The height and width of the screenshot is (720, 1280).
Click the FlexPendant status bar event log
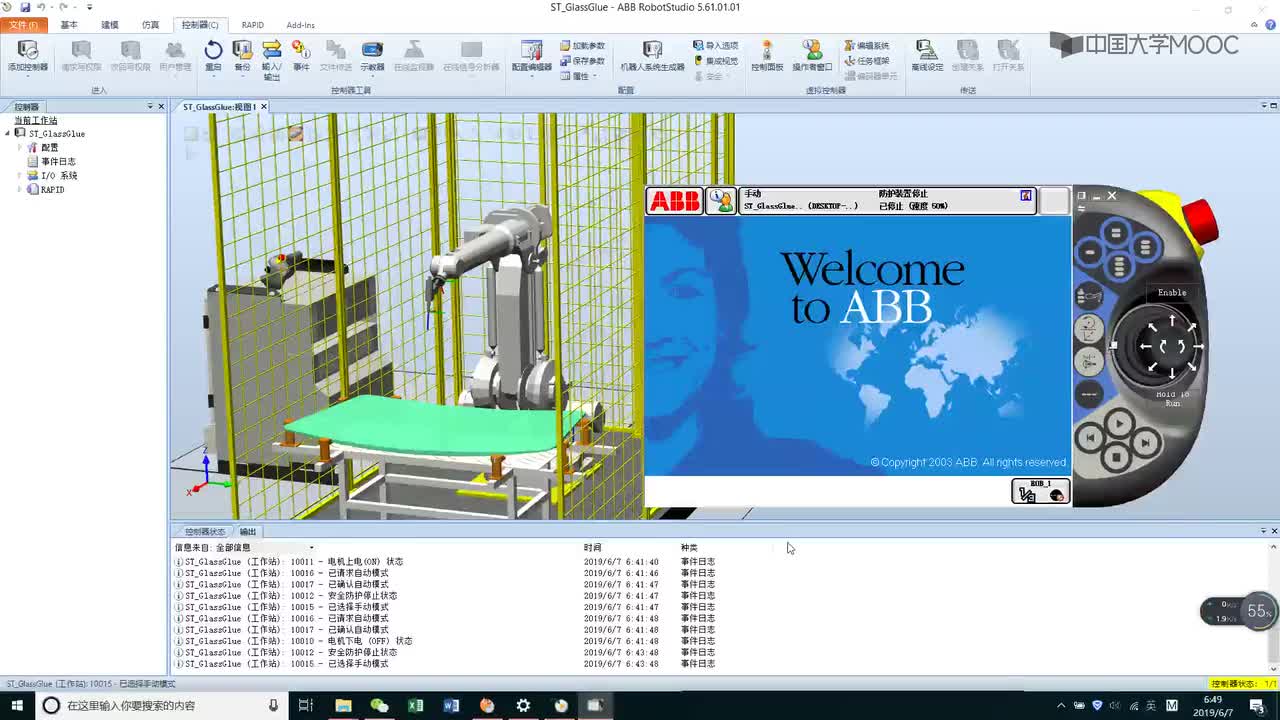(x=888, y=200)
